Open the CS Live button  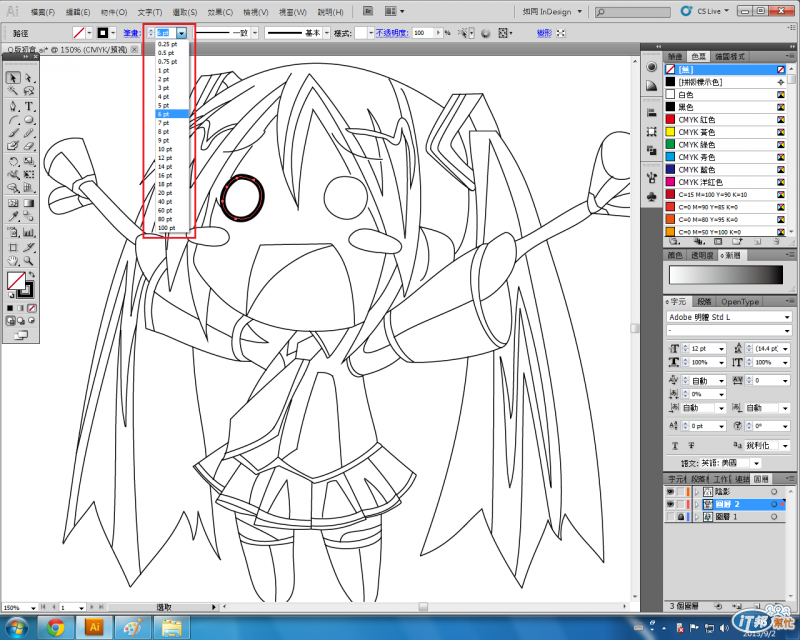pyautogui.click(x=706, y=11)
